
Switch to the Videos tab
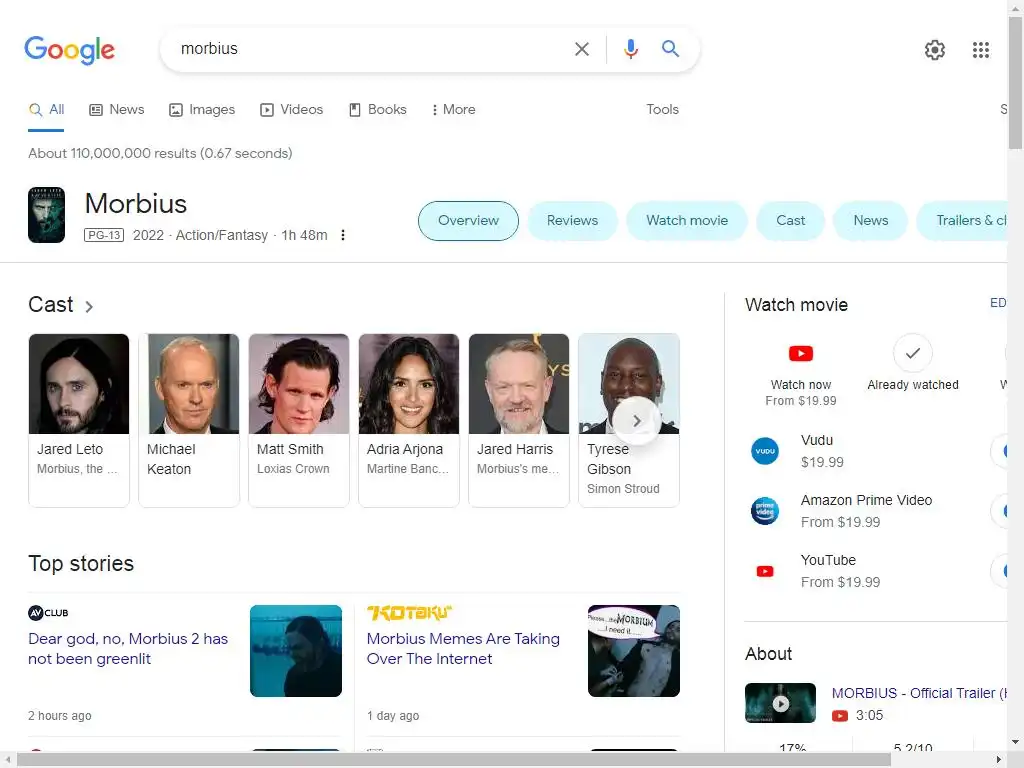pos(291,110)
